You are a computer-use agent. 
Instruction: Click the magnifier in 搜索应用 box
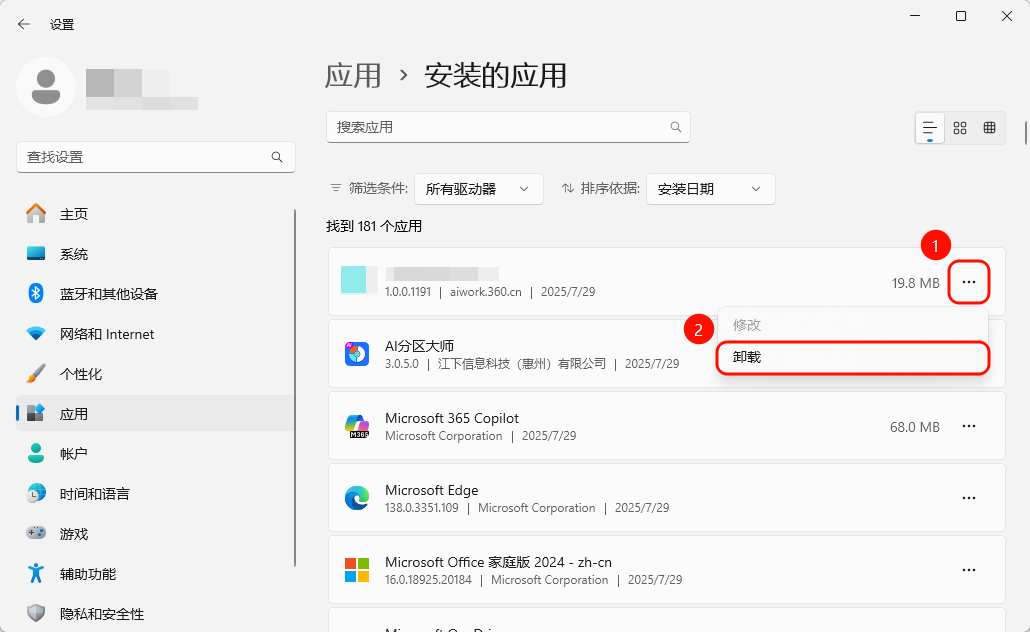[675, 127]
